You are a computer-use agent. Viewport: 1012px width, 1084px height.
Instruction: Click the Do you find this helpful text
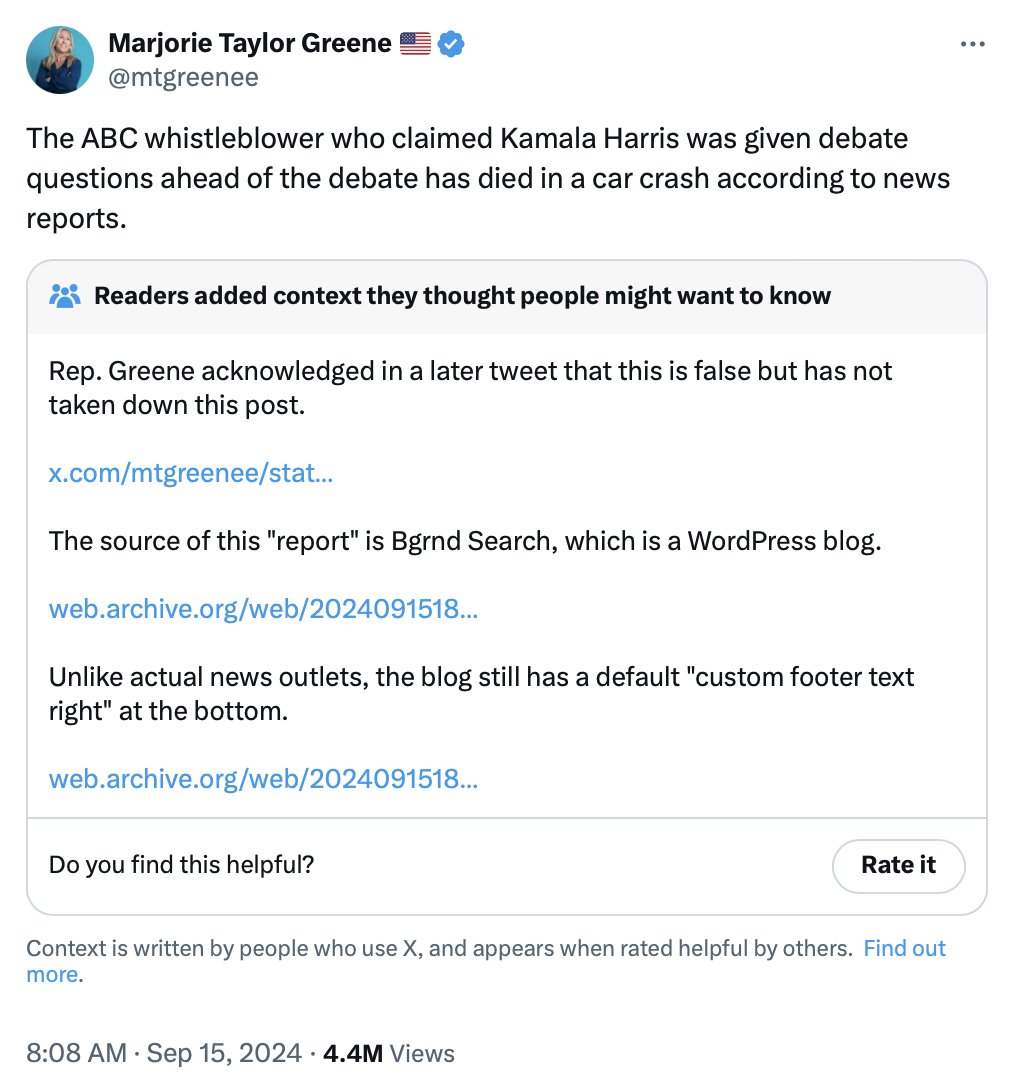(181, 864)
